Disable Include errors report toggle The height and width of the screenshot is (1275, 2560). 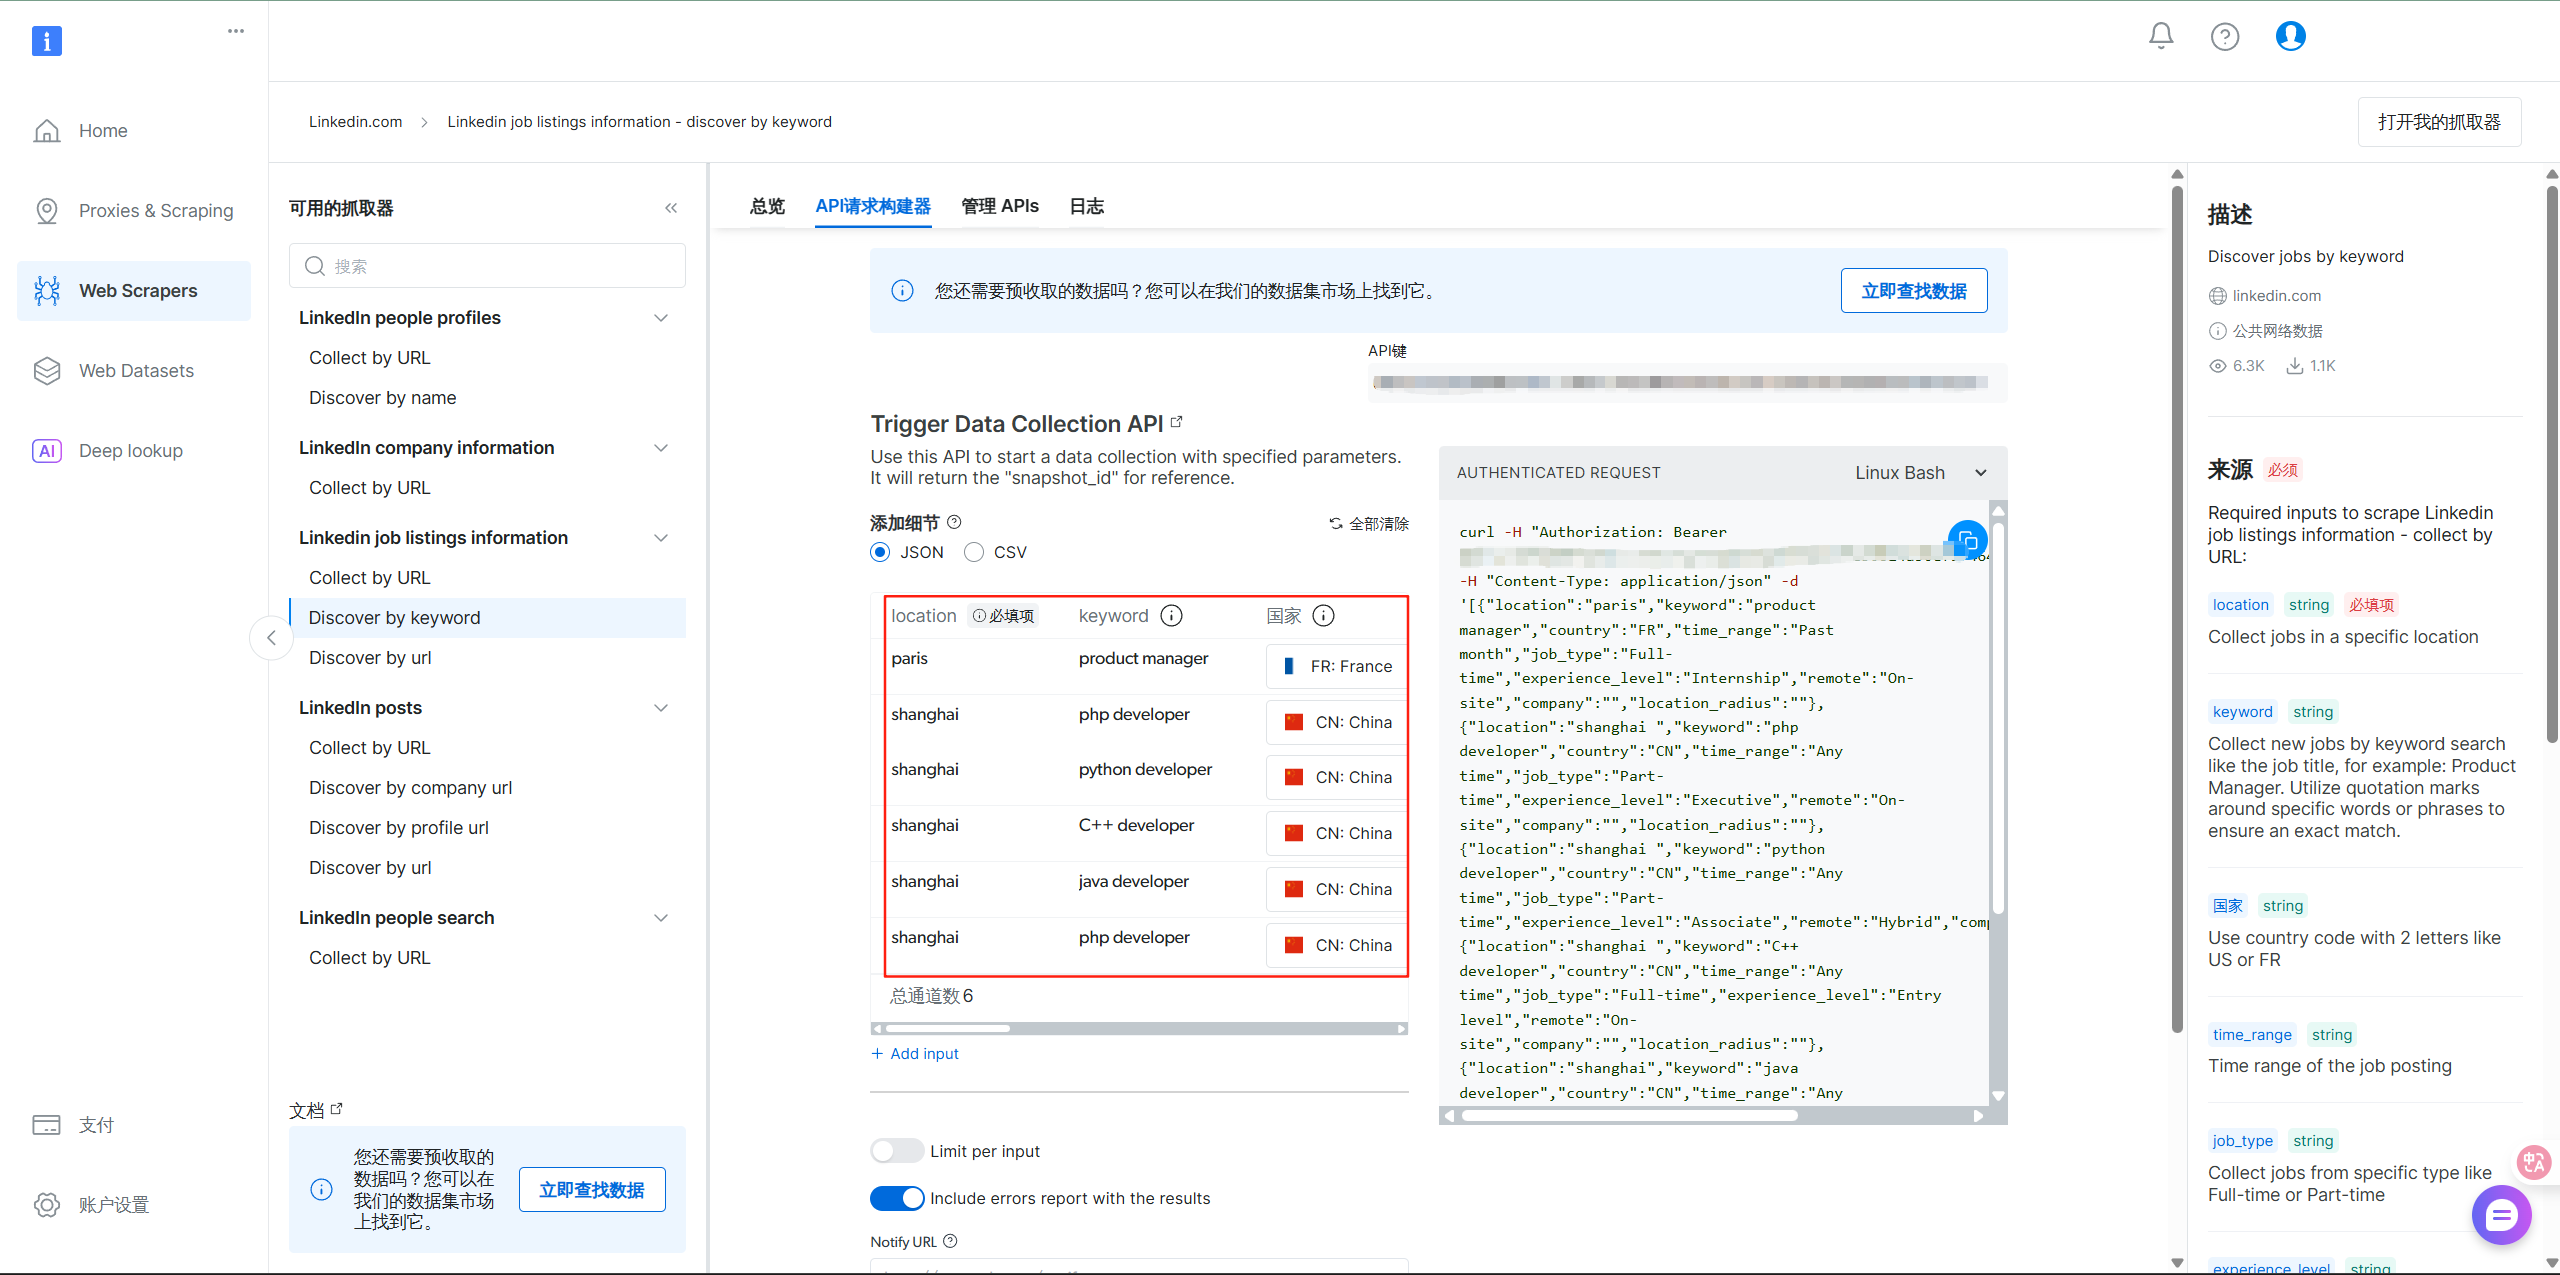(x=897, y=1198)
